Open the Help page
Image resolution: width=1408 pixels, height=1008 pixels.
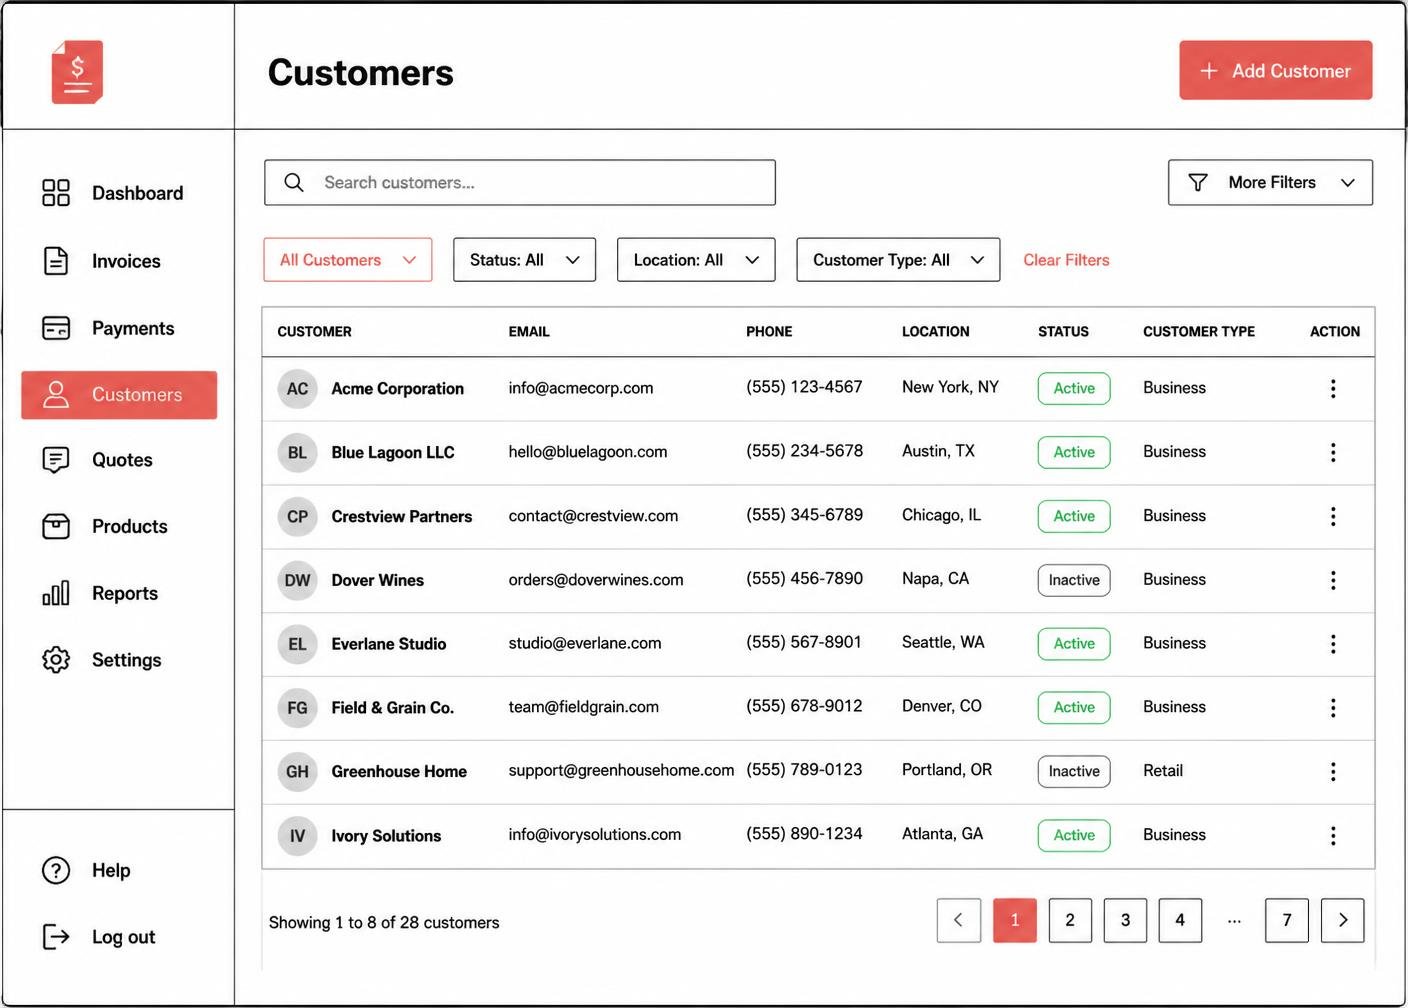[87, 870]
